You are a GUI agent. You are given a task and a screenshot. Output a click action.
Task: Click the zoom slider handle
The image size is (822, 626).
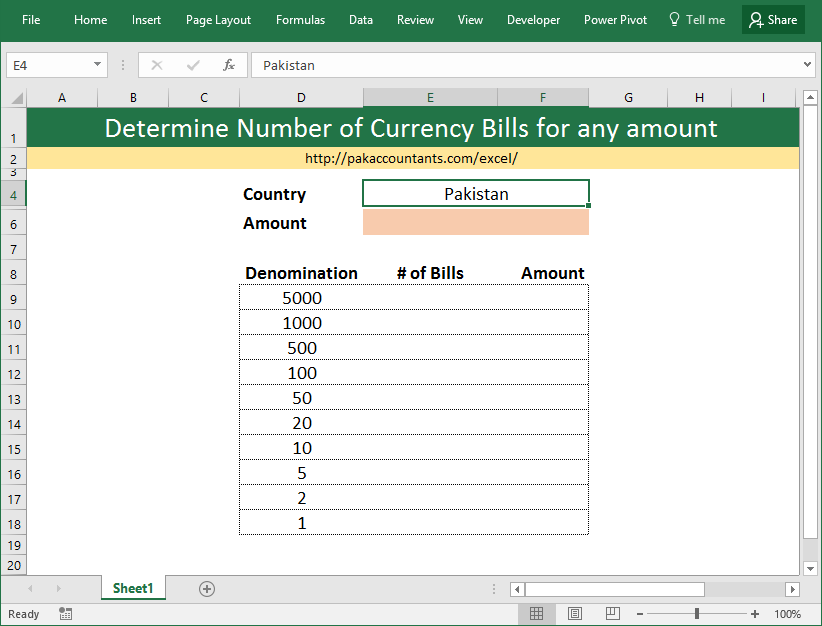click(x=697, y=613)
